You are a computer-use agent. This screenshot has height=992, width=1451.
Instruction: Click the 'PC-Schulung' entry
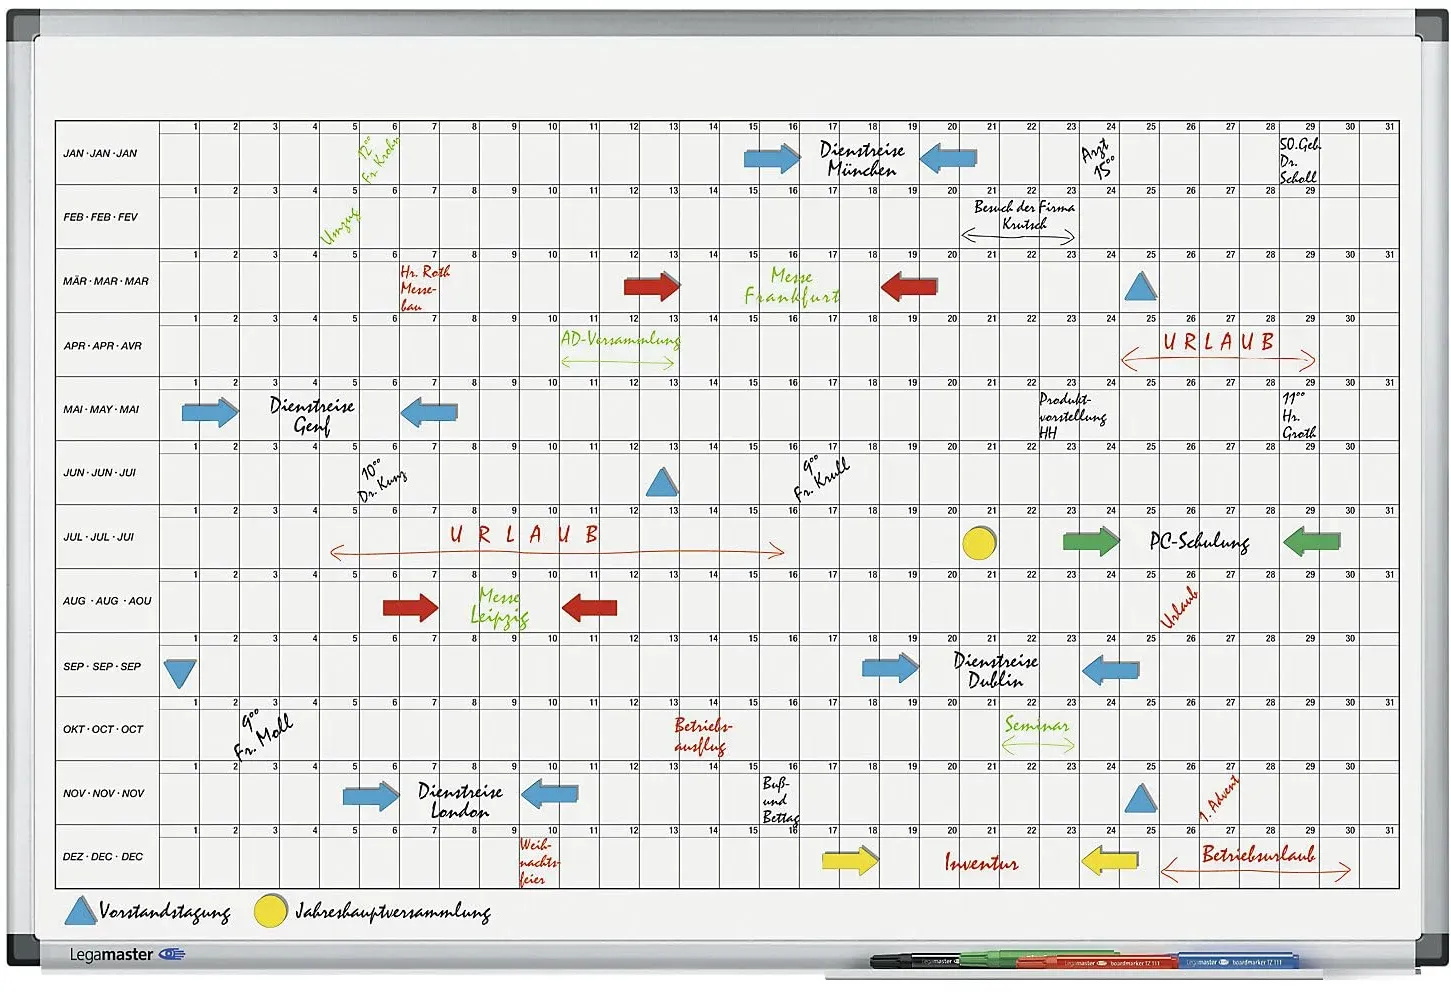click(x=1199, y=541)
